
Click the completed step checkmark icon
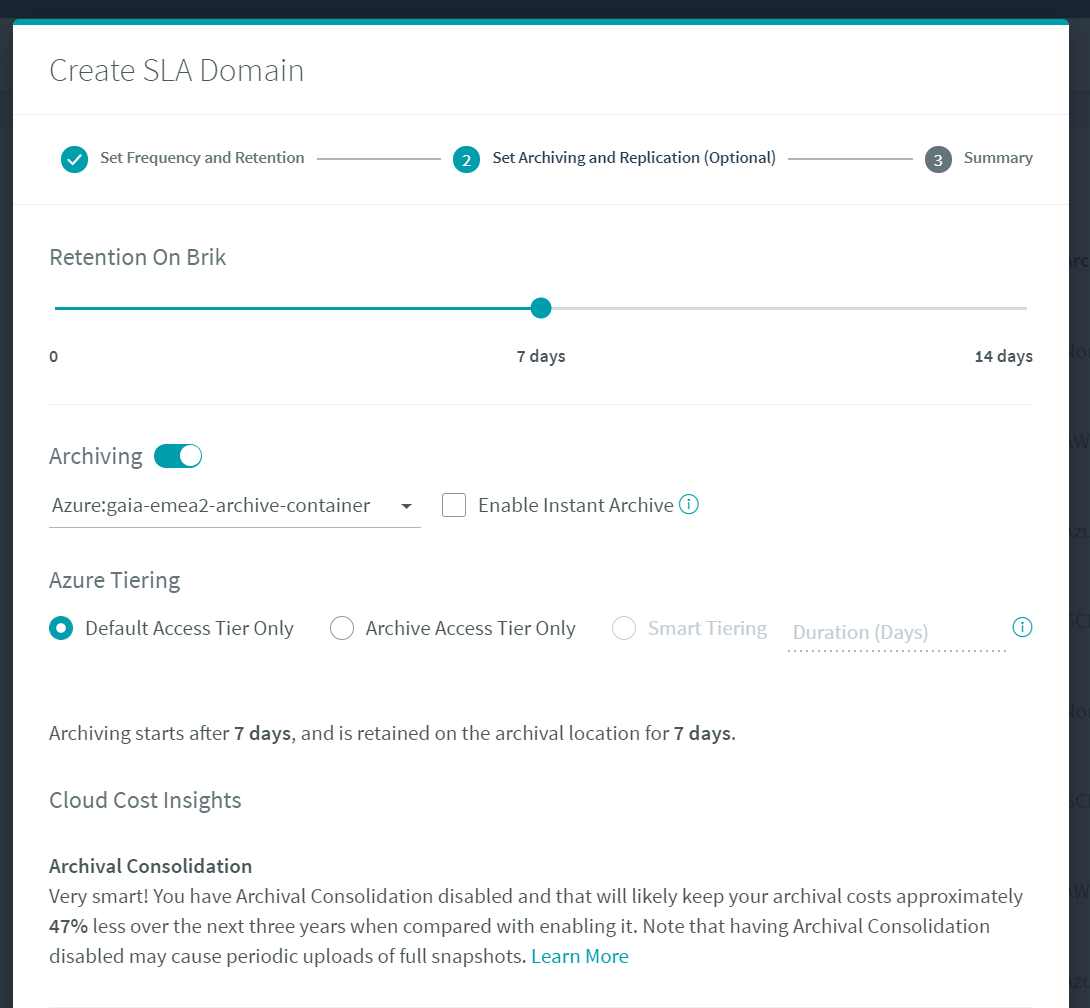click(x=74, y=159)
